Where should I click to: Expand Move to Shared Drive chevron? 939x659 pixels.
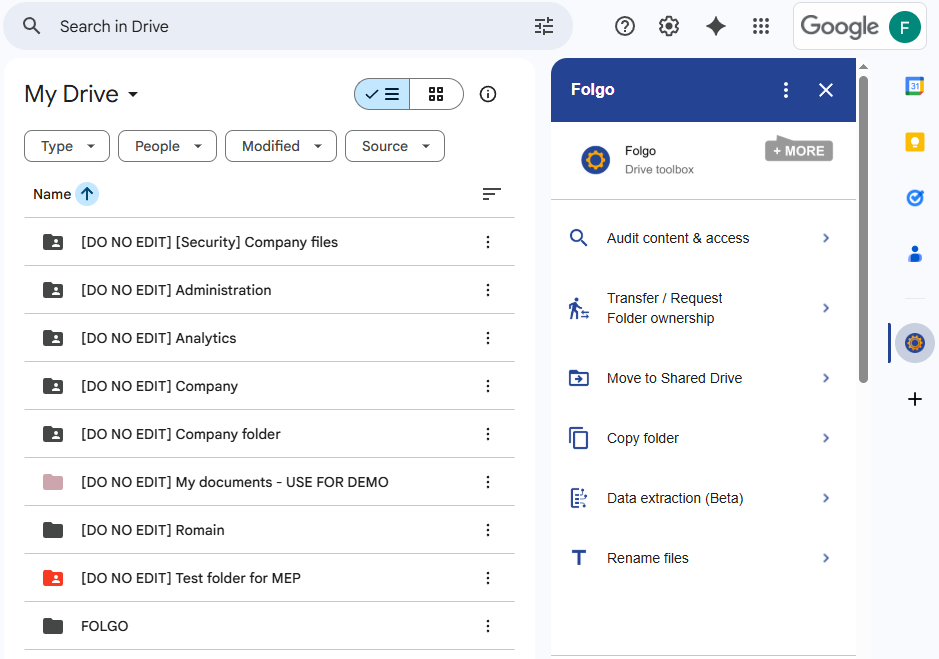click(826, 378)
